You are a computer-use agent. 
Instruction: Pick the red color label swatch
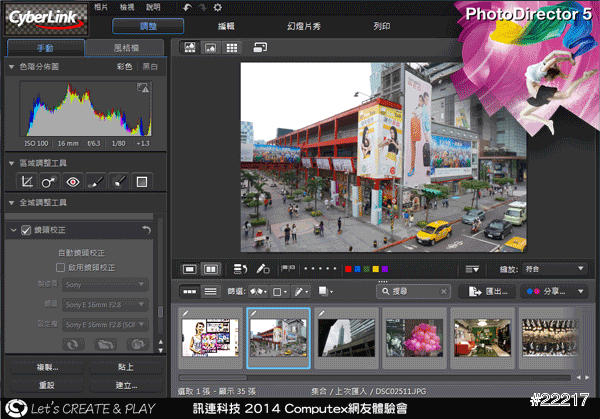click(x=346, y=268)
